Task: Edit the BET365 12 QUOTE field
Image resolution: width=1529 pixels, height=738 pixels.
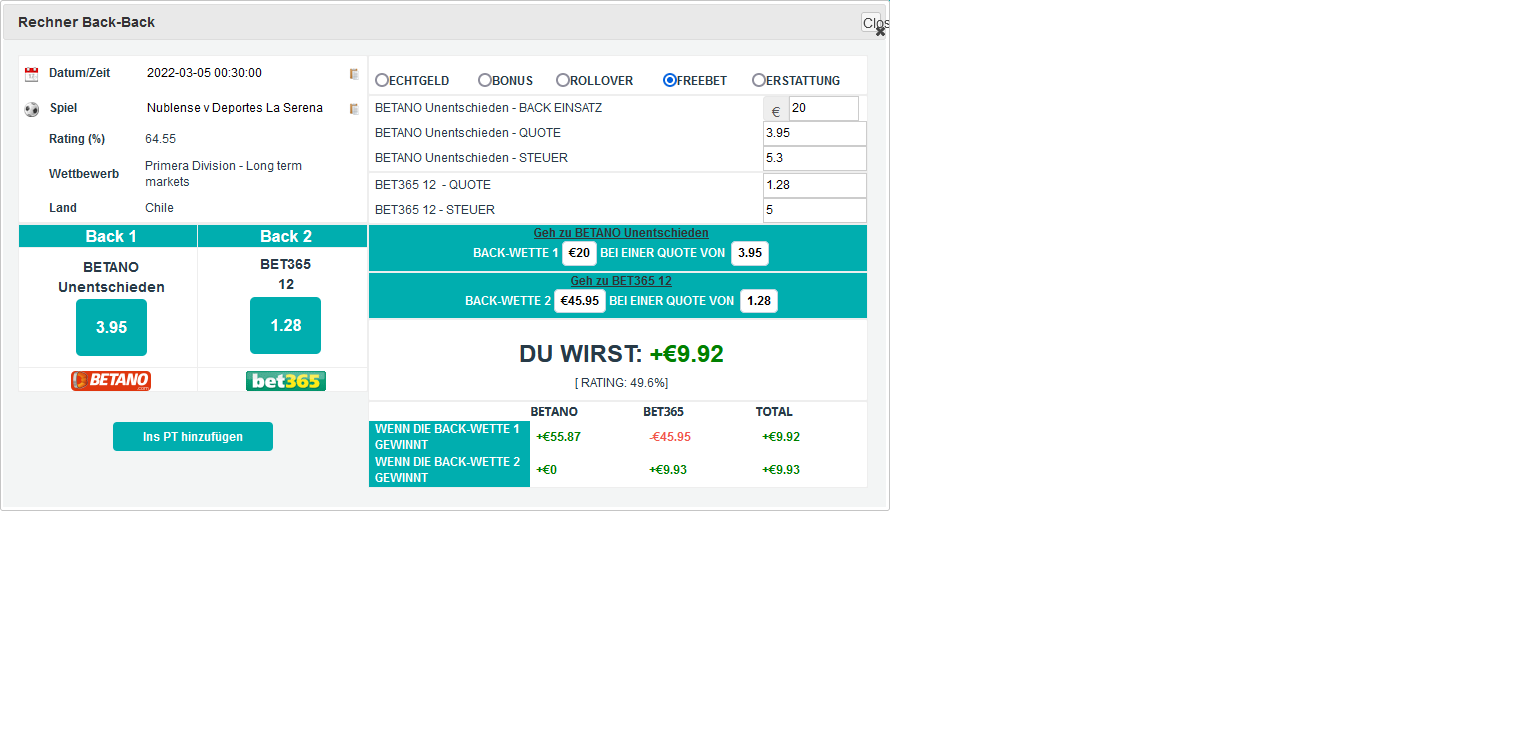Action: coord(815,186)
